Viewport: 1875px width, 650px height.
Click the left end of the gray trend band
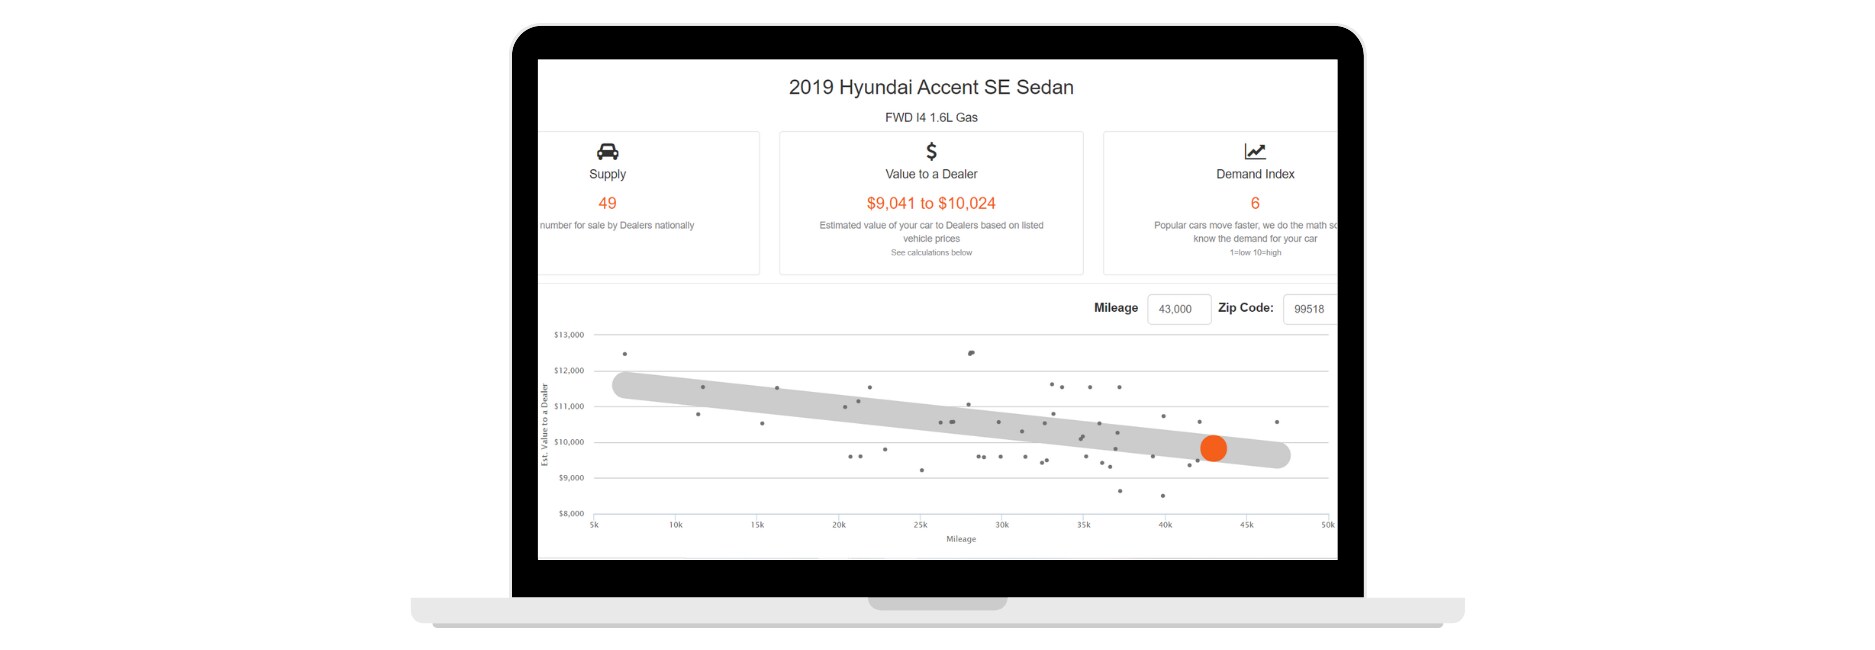(x=626, y=385)
